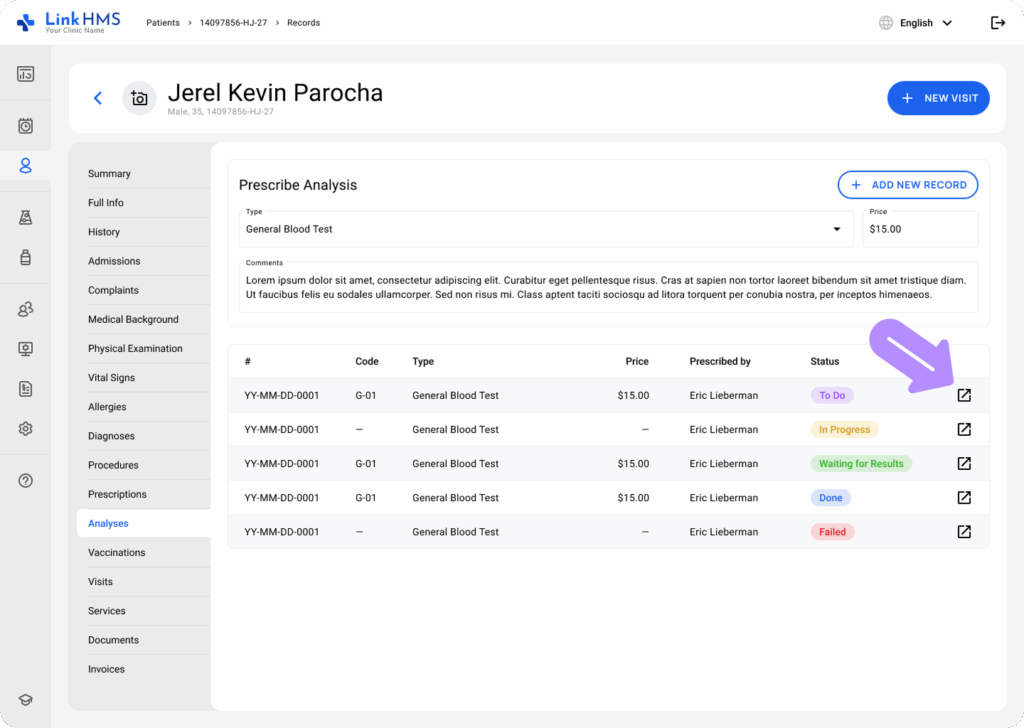Click the graduation cap icon in sidebar

[x=25, y=700]
